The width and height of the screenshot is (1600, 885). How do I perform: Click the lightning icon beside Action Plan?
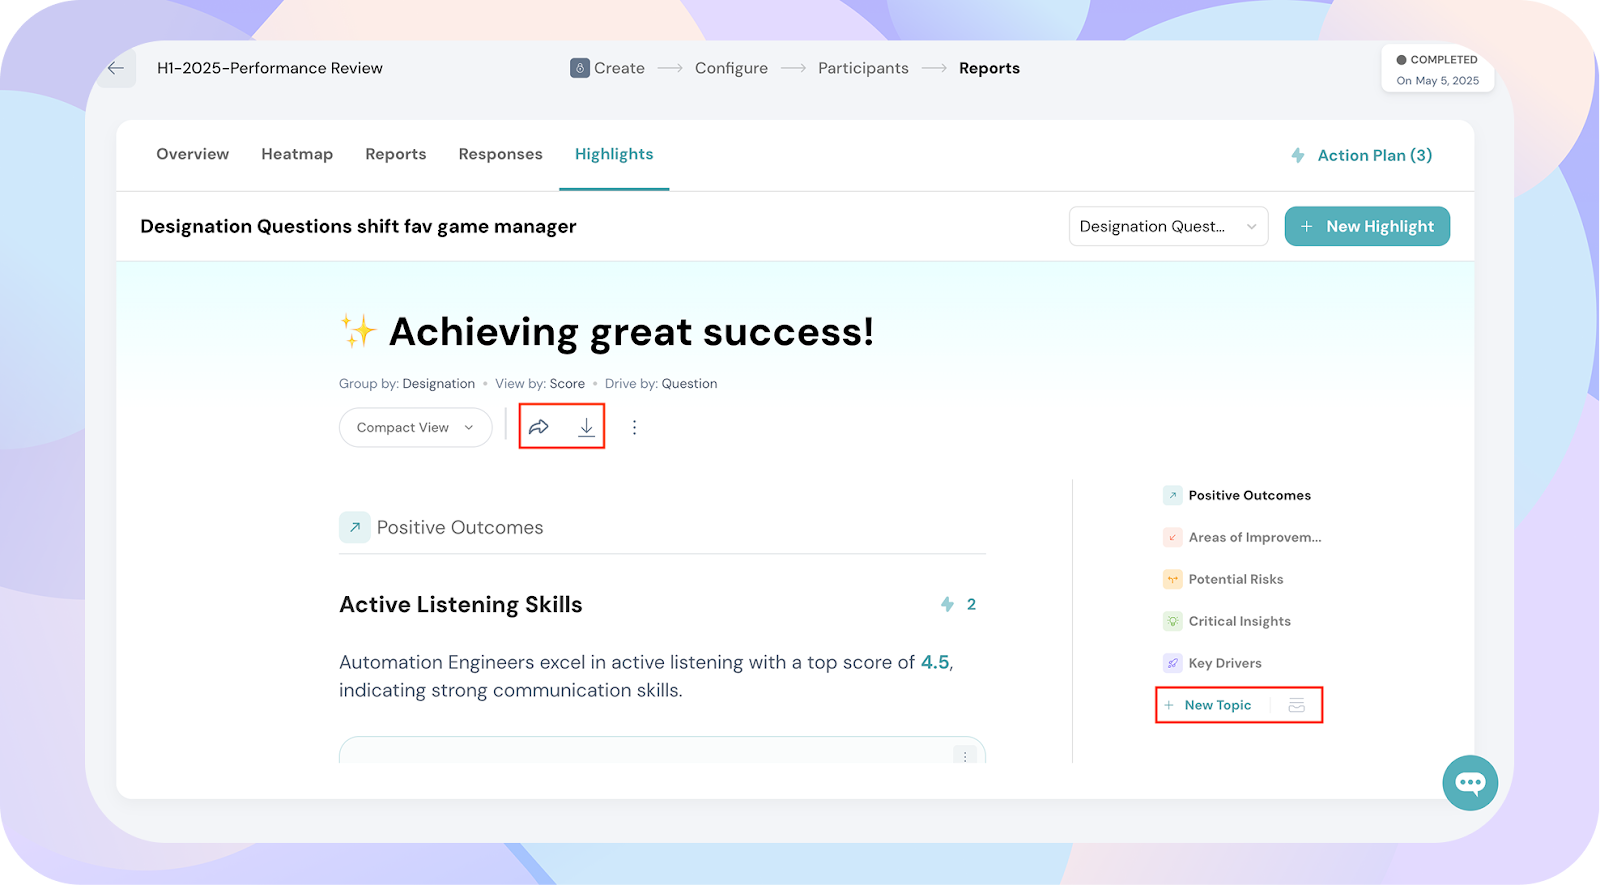[x=1298, y=155]
